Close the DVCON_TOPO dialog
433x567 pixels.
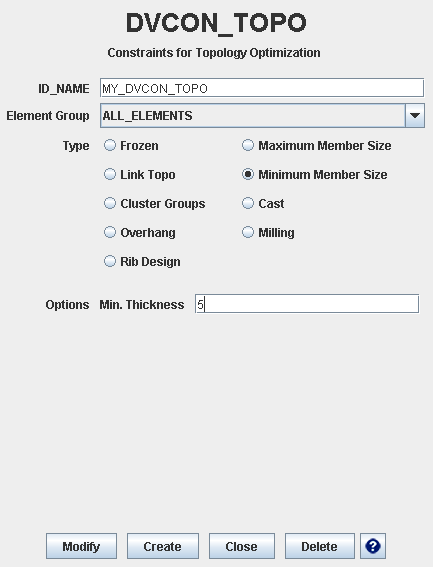(x=242, y=546)
